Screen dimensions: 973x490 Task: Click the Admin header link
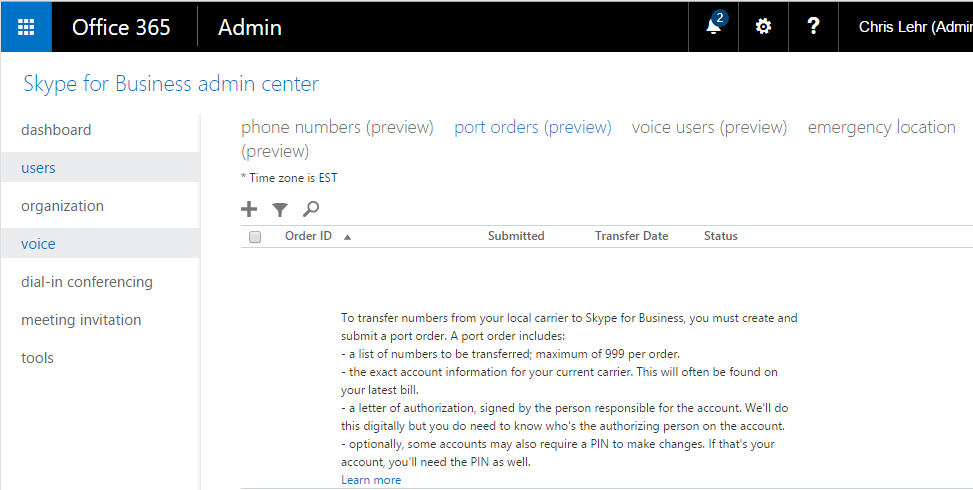click(250, 27)
